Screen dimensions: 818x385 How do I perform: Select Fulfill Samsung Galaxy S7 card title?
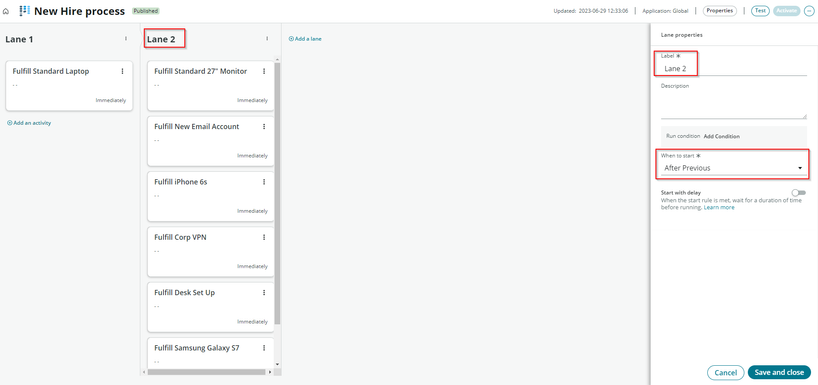click(x=197, y=348)
